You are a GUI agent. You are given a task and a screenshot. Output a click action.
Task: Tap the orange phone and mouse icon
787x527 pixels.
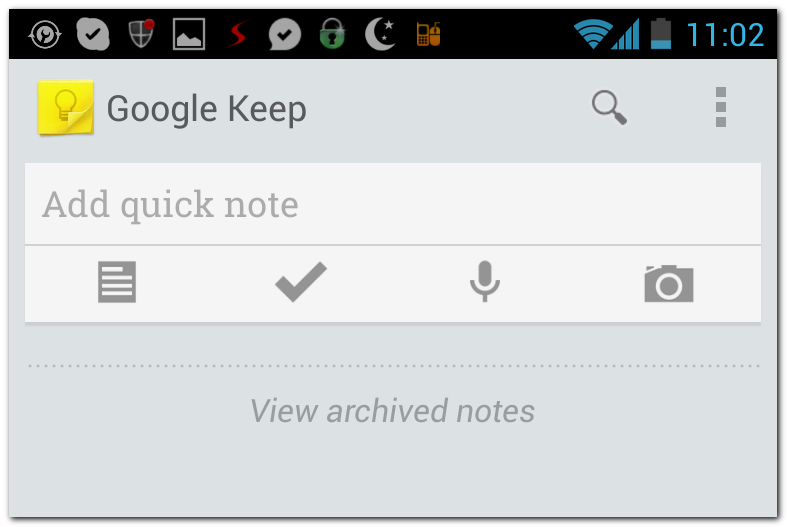(x=428, y=34)
